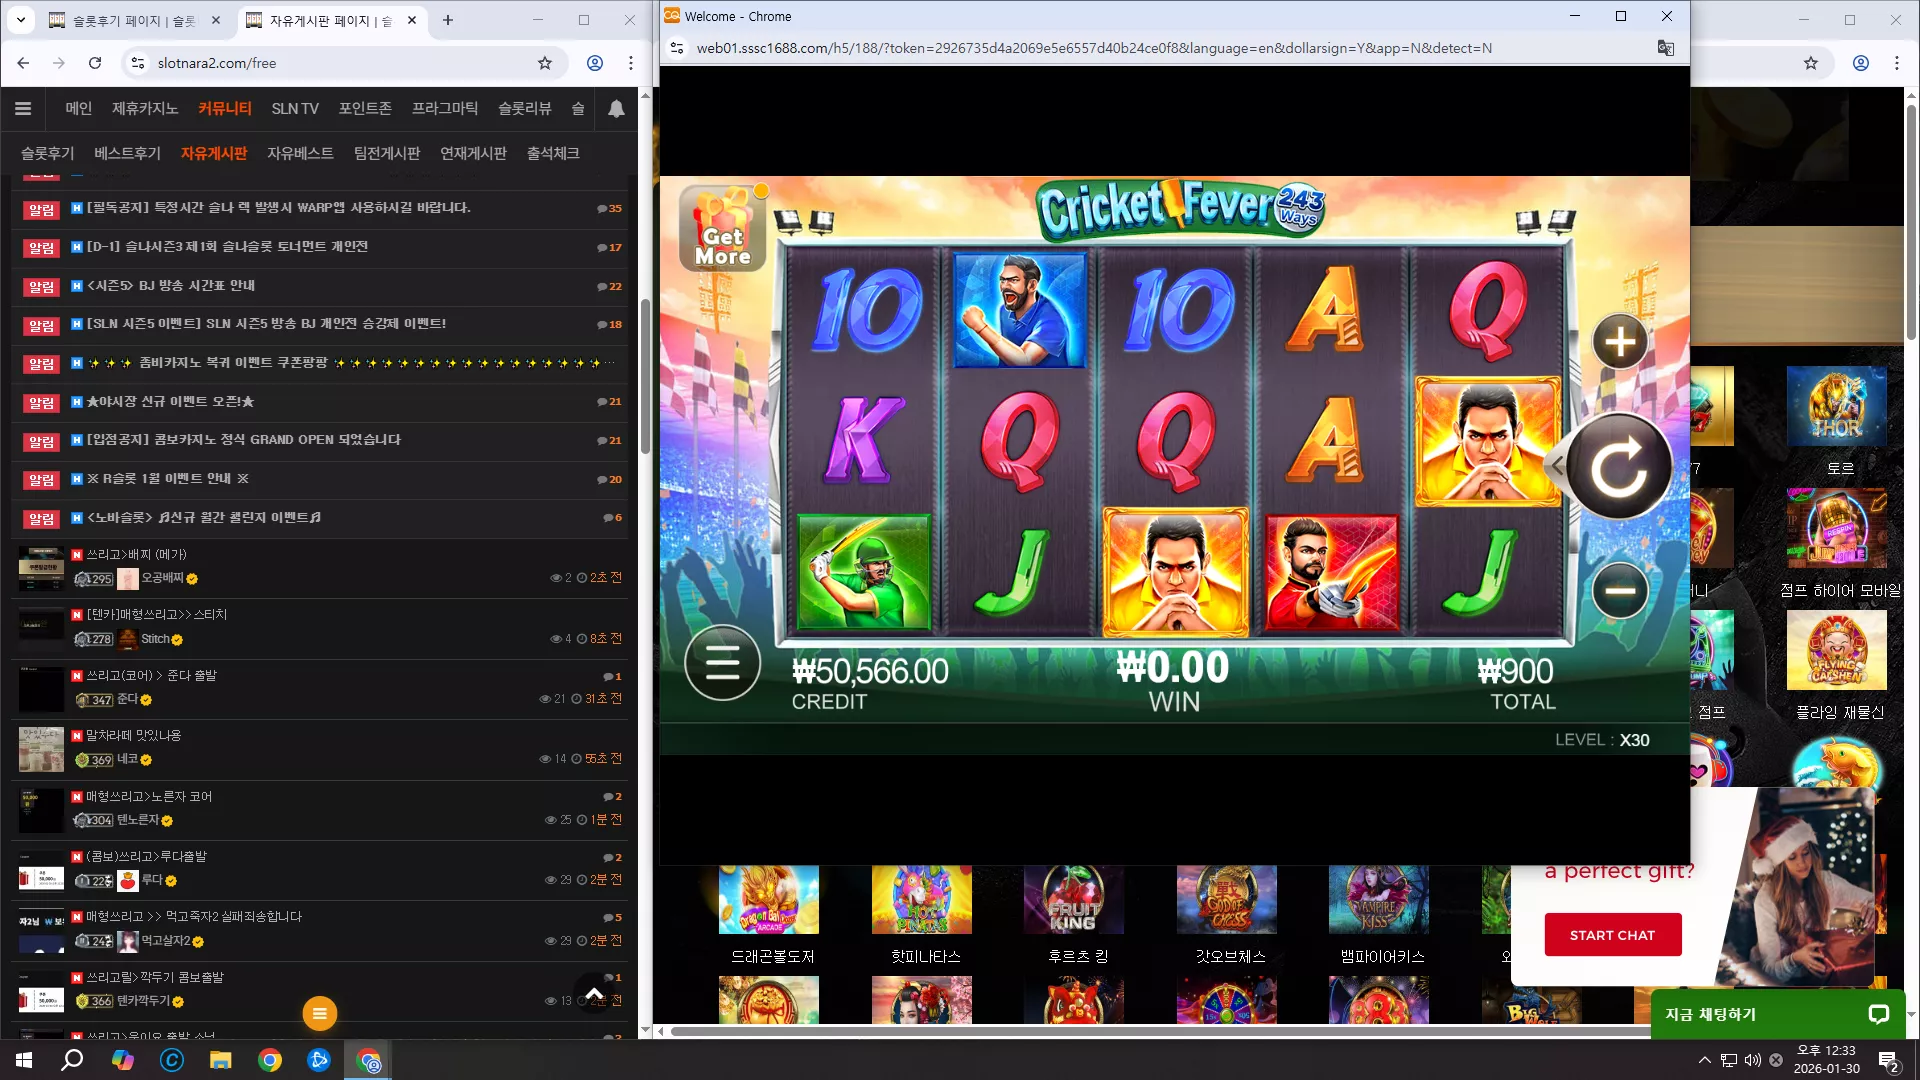Screen dimensions: 1920x1080
Task: Open the 프라그마틱 nav item
Action: (445, 108)
